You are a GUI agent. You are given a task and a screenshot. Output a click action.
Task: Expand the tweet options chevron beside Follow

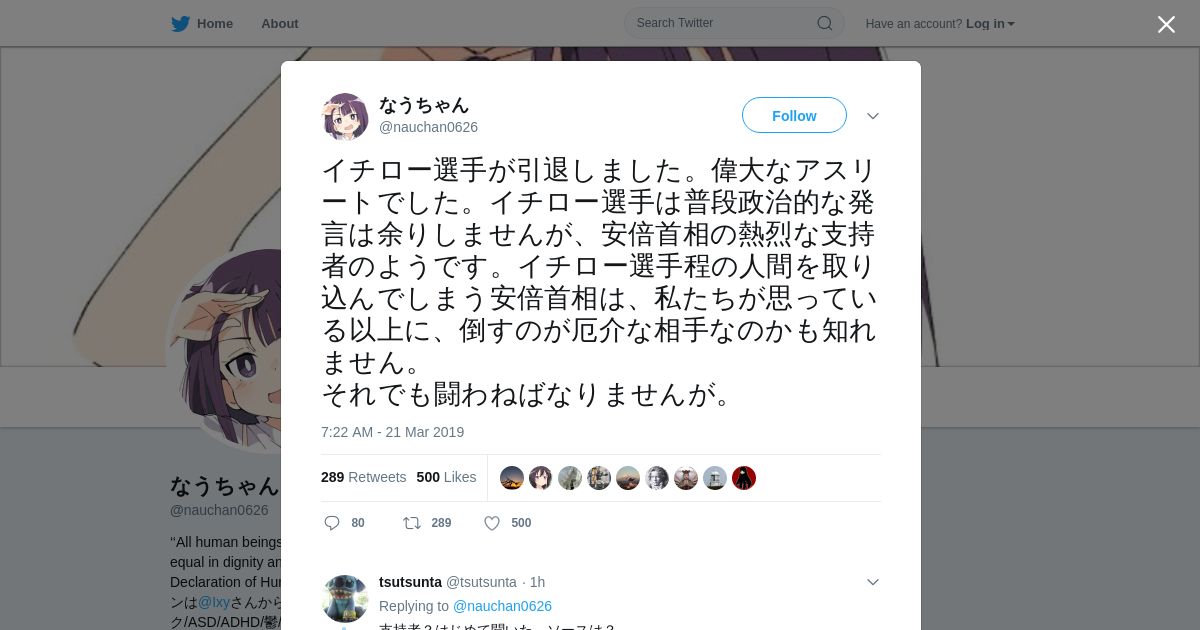(873, 116)
